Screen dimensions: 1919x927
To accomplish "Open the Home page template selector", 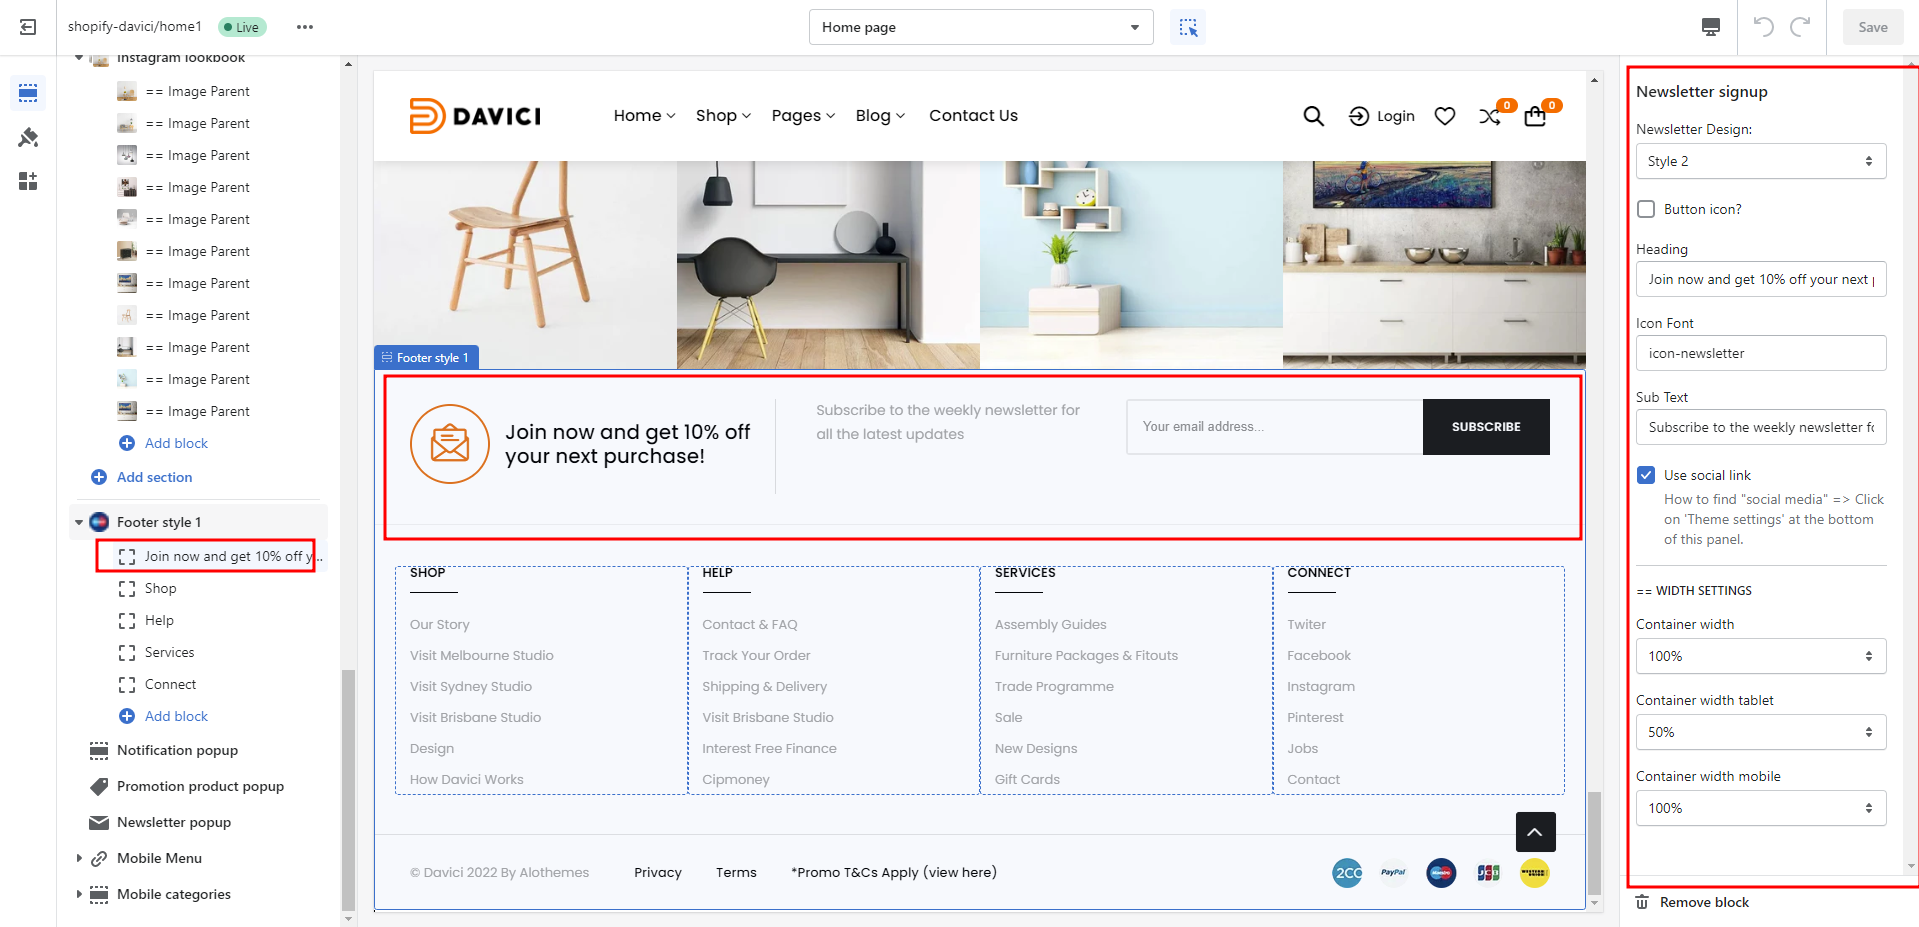I will pos(980,27).
